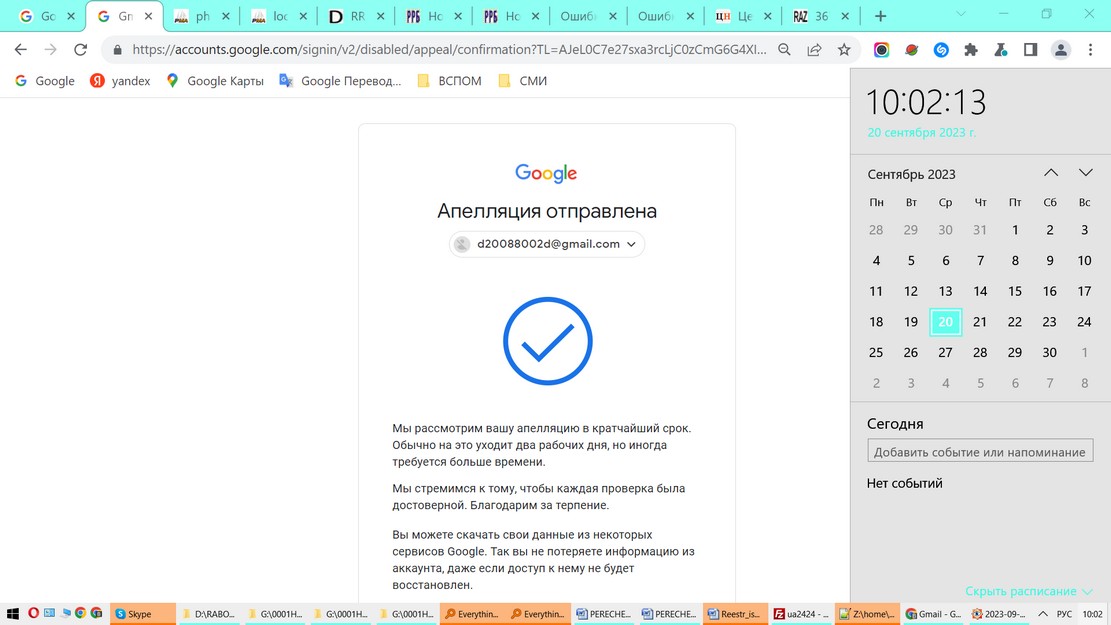Select September 1 in the calendar
Image resolution: width=1111 pixels, height=625 pixels.
[x=1015, y=230]
